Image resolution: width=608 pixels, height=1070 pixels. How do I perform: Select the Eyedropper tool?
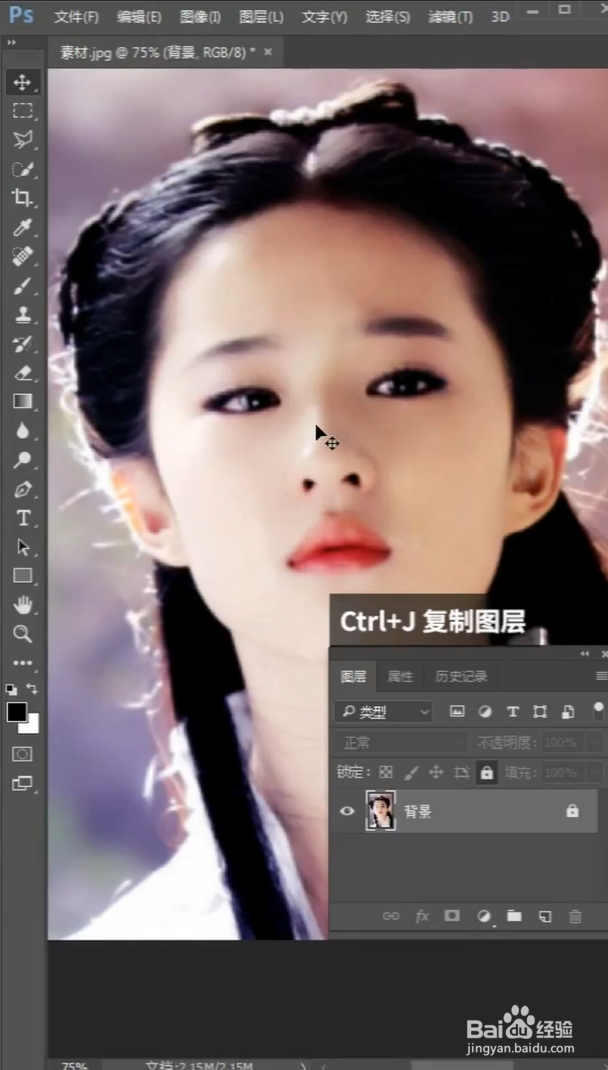[23, 227]
